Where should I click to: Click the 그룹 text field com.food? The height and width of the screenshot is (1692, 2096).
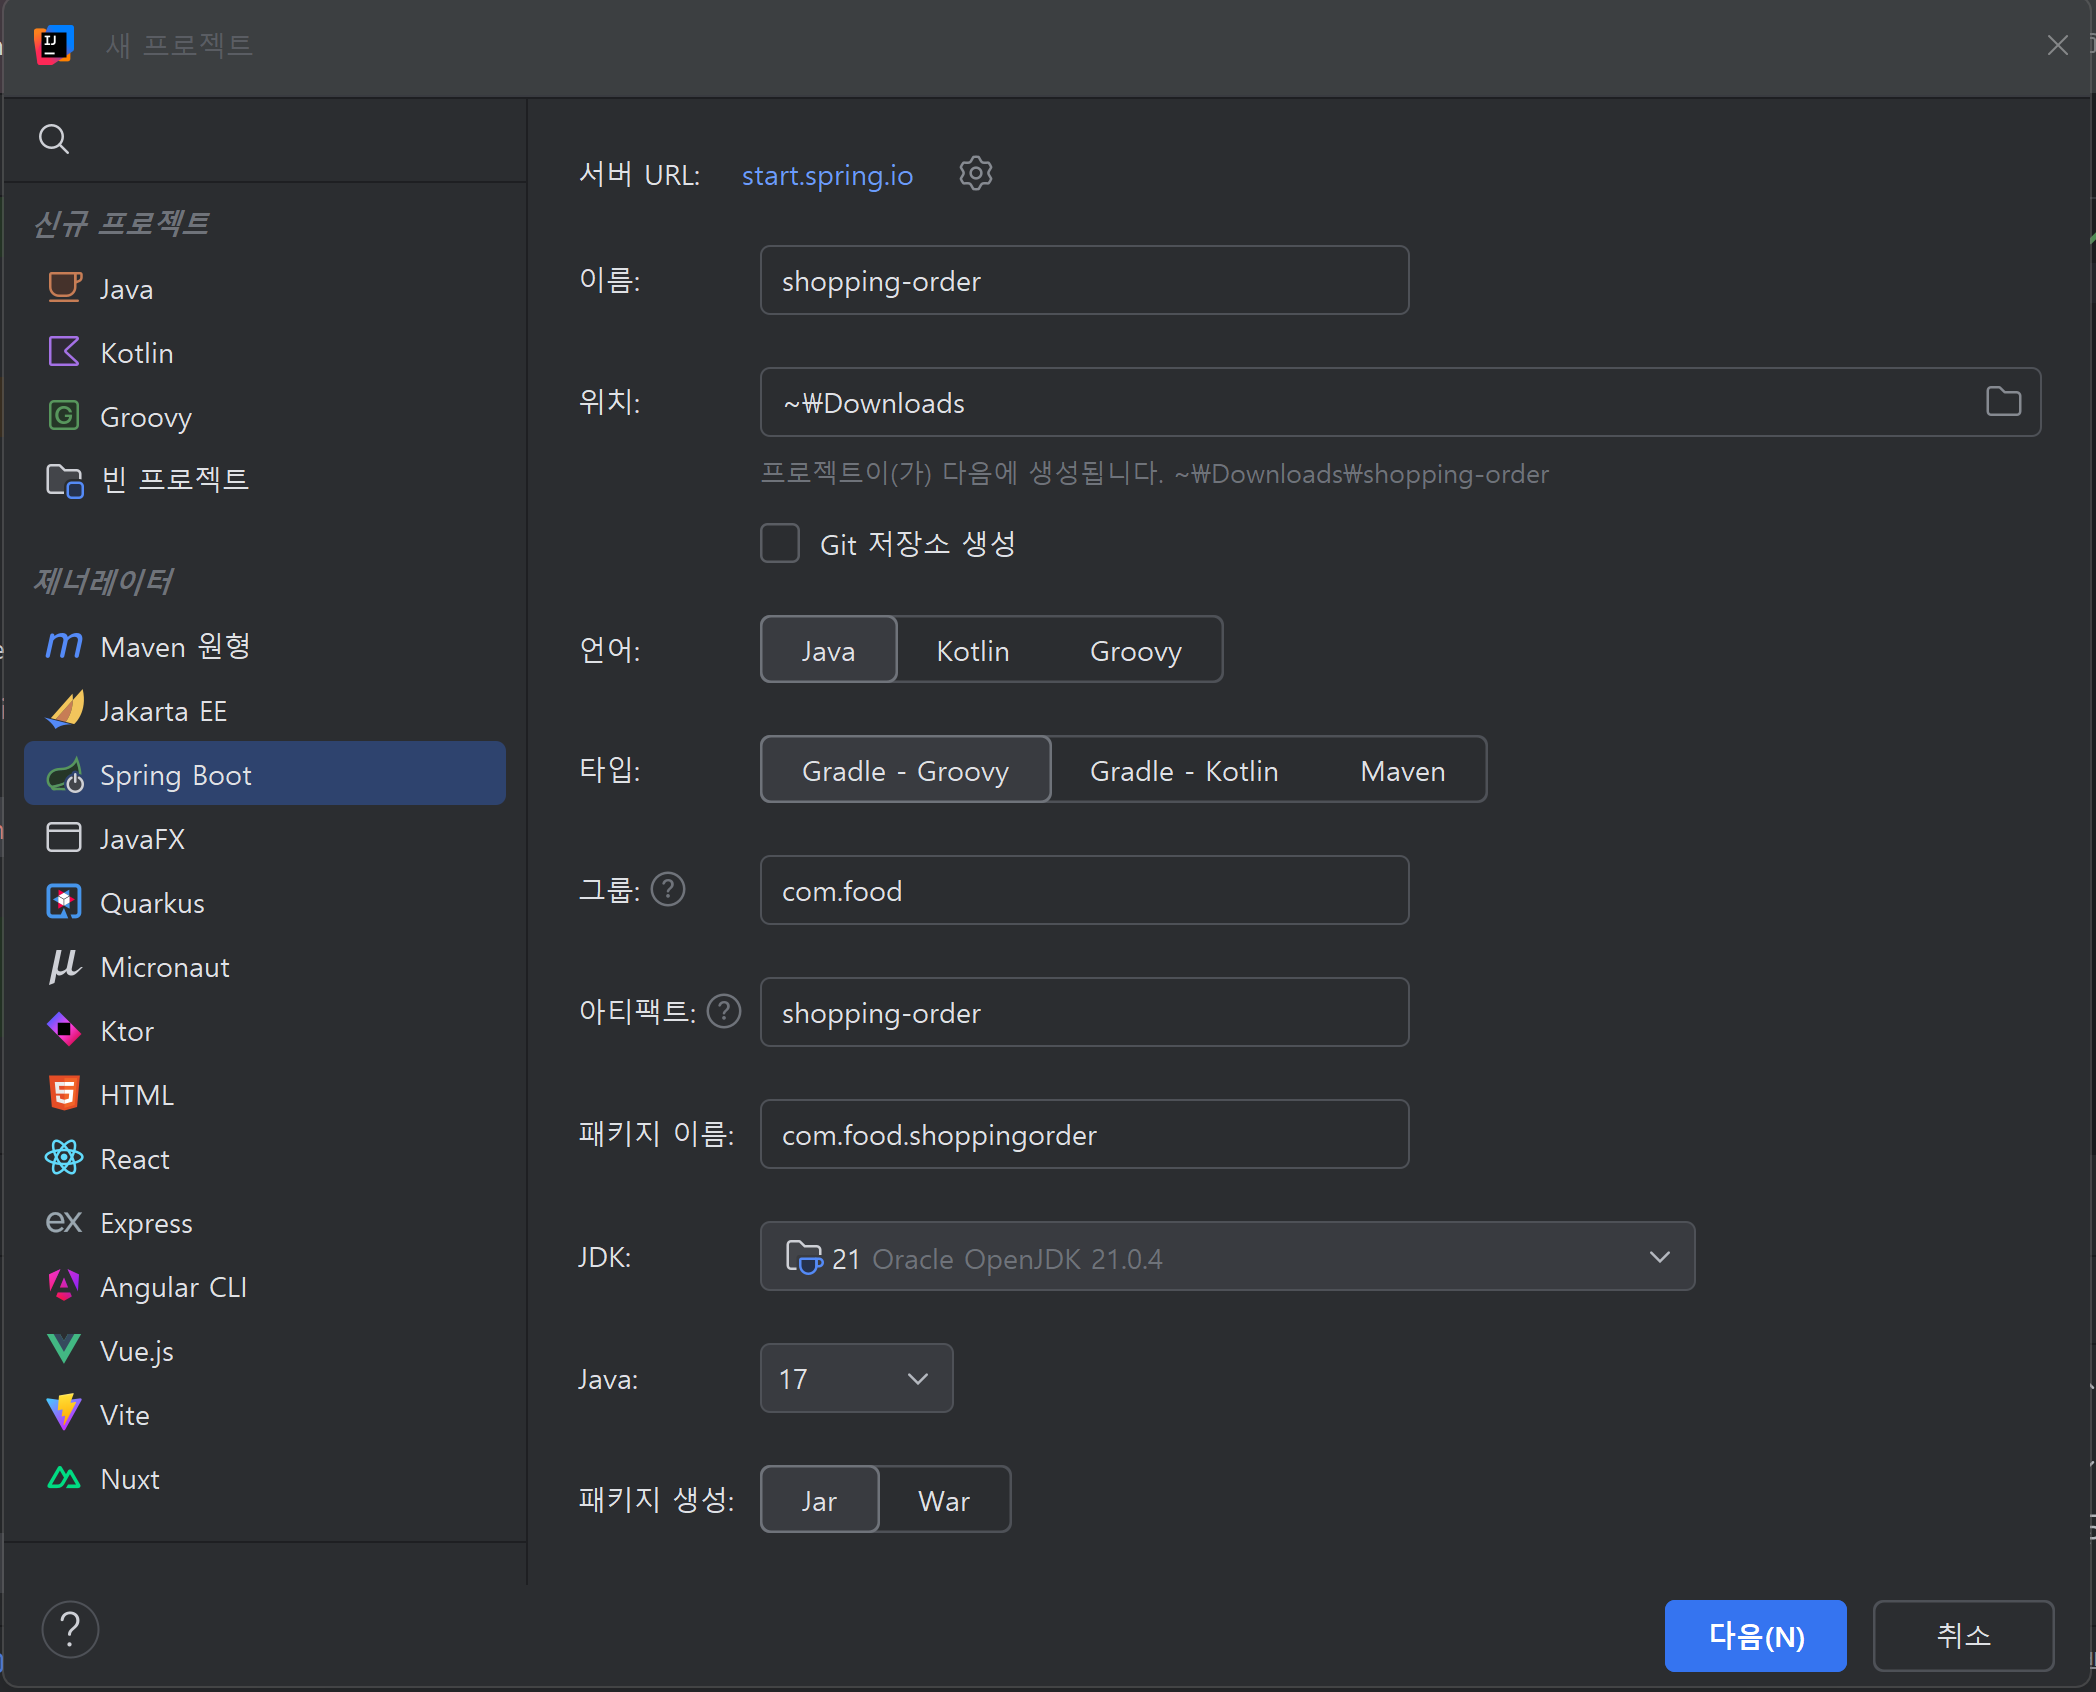pyautogui.click(x=1084, y=890)
